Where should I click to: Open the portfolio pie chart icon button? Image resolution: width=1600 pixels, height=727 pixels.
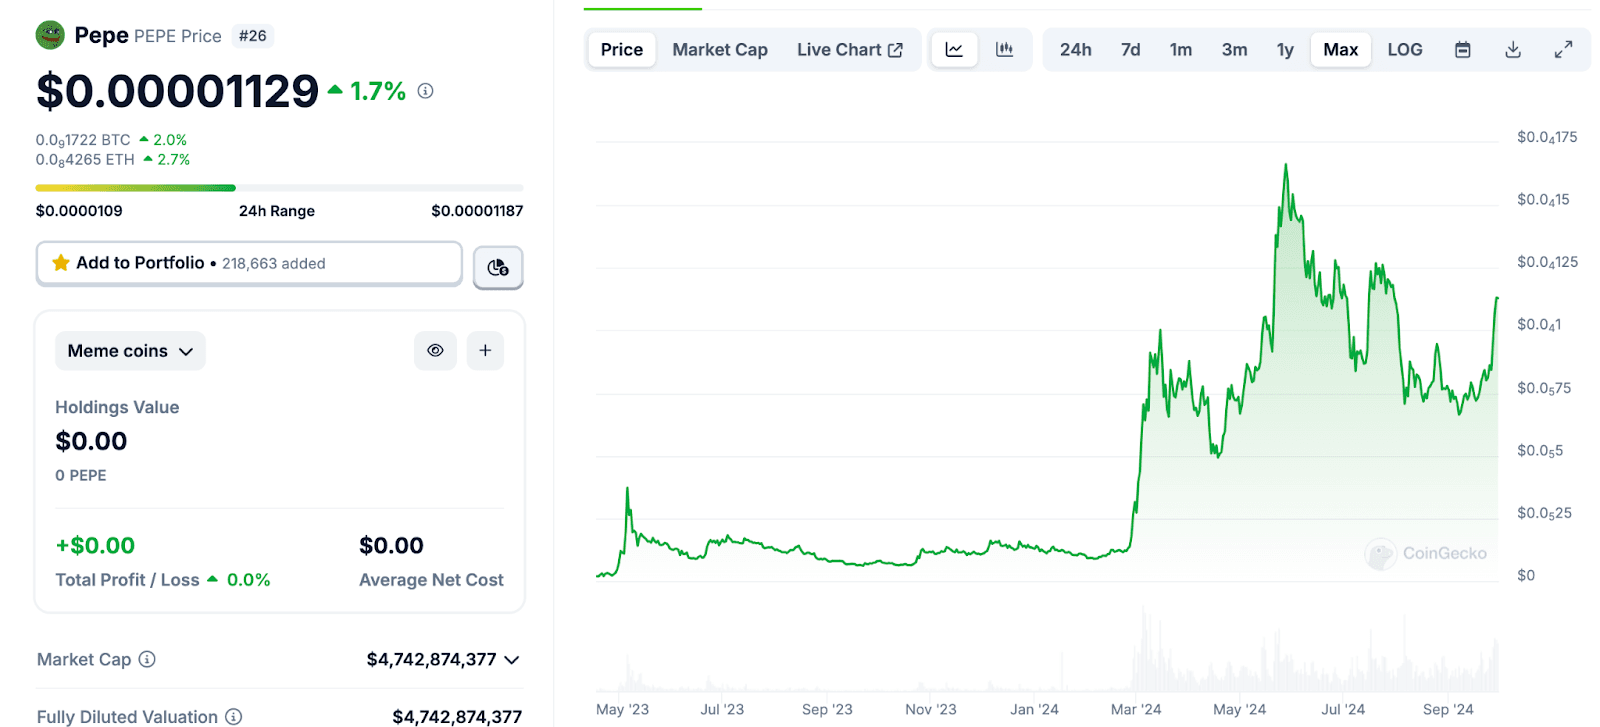(498, 267)
